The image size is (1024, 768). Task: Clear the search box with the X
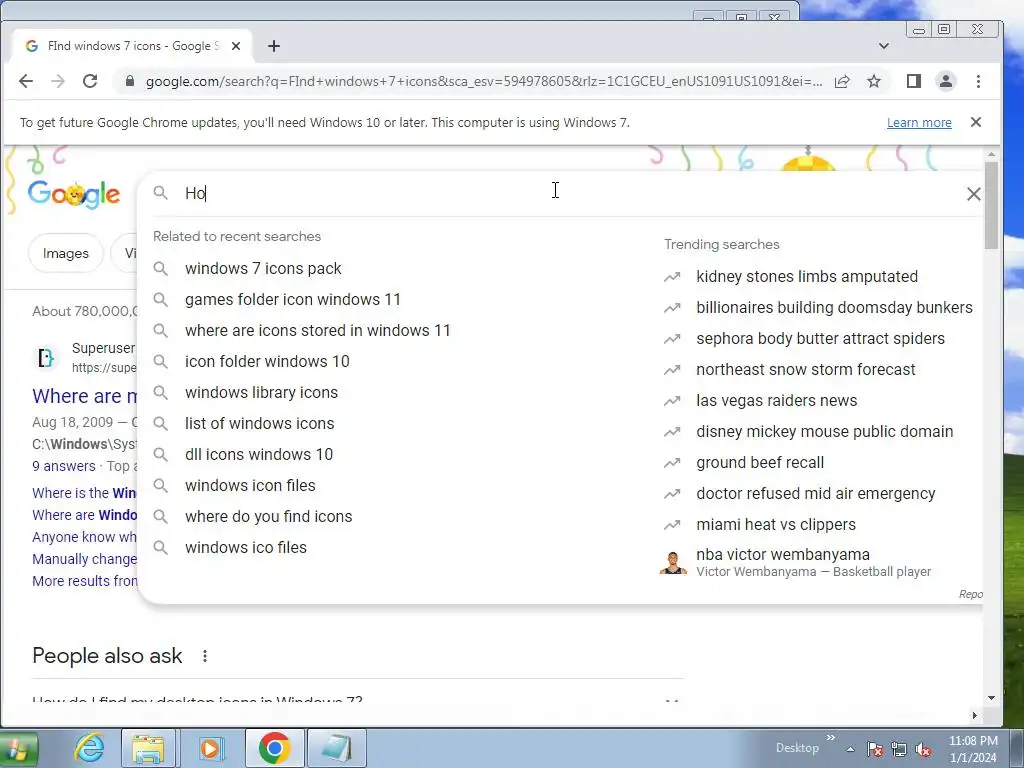coord(974,193)
